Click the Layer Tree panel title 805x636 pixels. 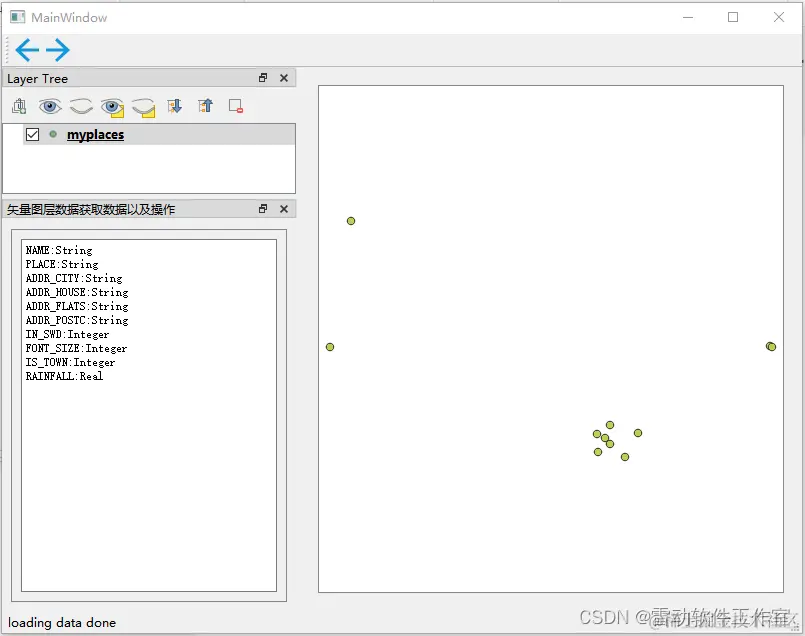click(x=37, y=79)
